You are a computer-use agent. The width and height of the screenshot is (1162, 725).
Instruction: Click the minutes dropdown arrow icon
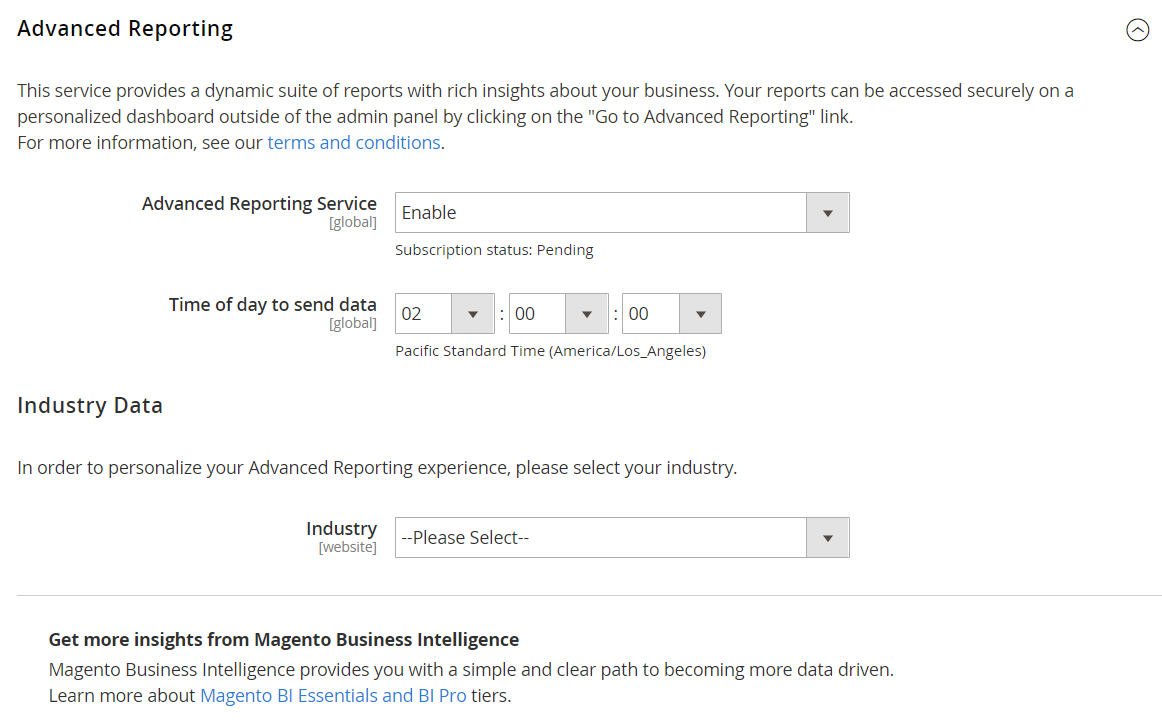click(x=585, y=313)
